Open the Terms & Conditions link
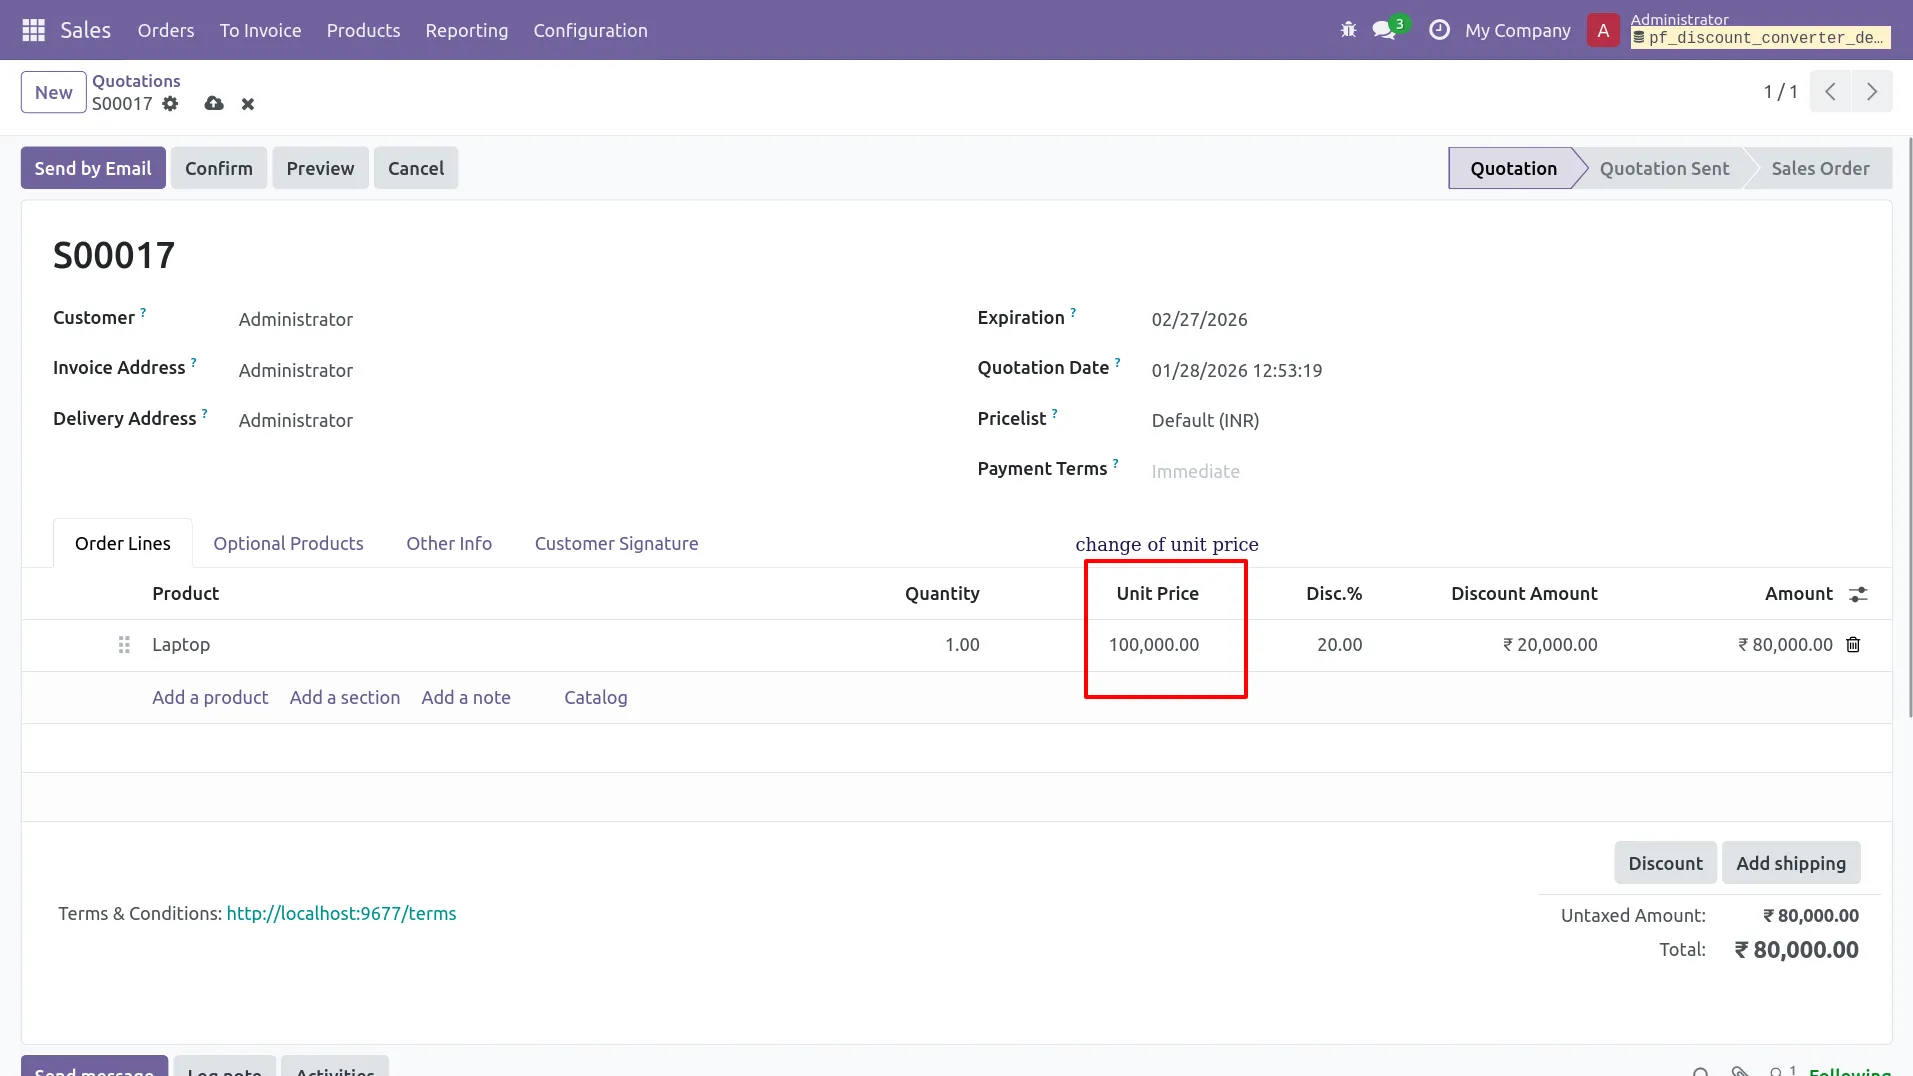This screenshot has height=1076, width=1913. 341,913
